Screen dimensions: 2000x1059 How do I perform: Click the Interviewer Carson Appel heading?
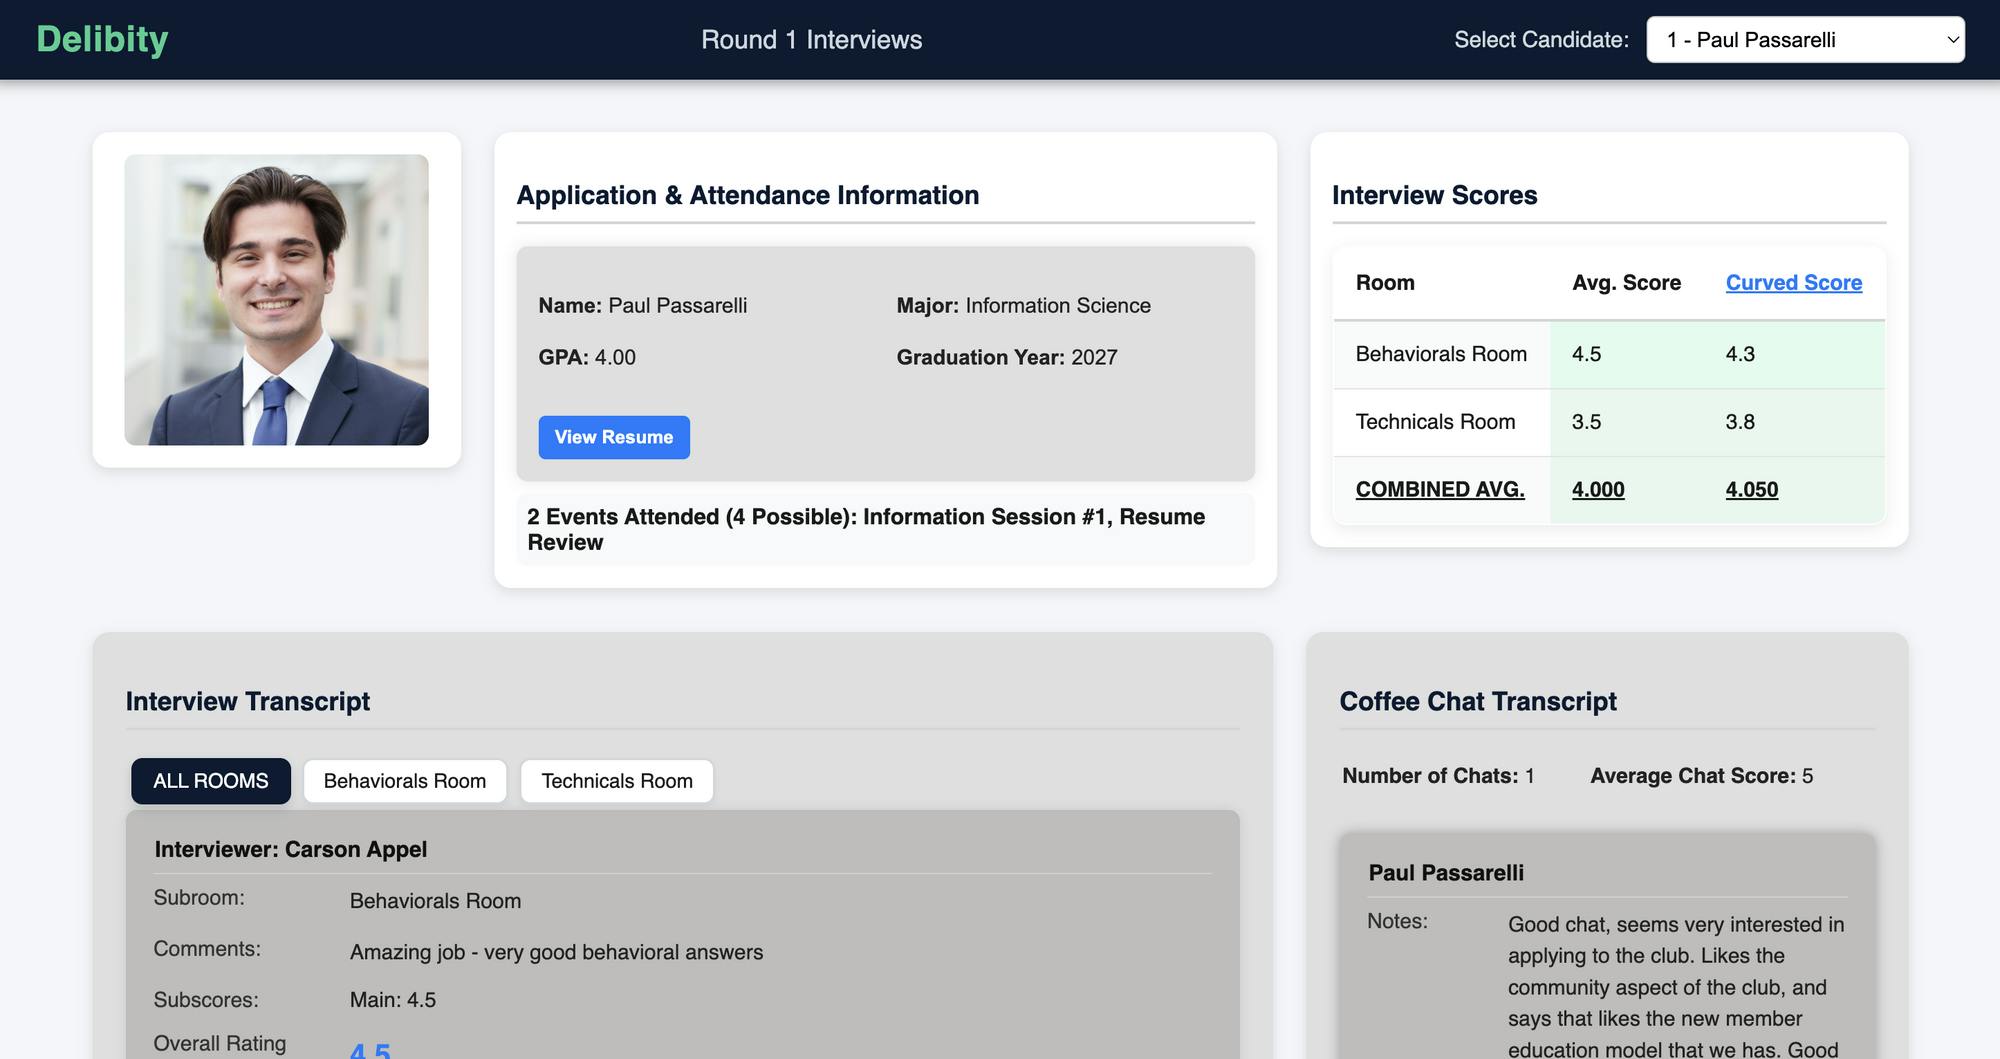tap(290, 849)
